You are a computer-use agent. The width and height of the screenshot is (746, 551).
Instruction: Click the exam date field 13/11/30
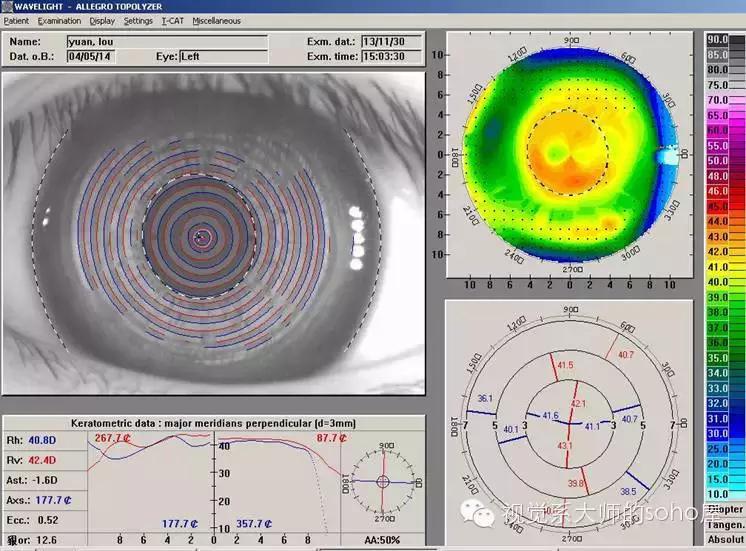pyautogui.click(x=392, y=42)
